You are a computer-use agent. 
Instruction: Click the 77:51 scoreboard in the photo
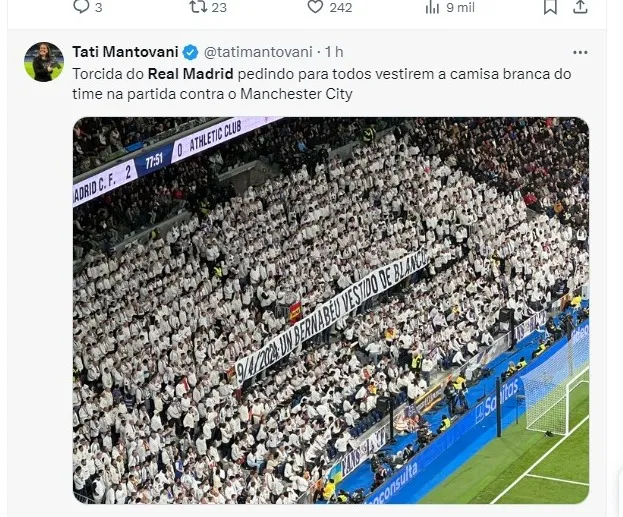[x=154, y=159]
